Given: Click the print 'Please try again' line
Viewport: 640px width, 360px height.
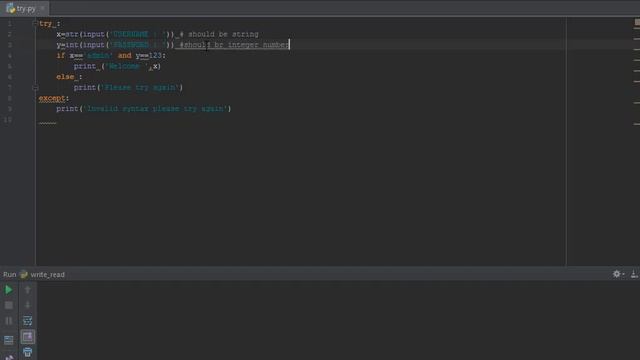Looking at the screenshot, I should pyautogui.click(x=128, y=87).
